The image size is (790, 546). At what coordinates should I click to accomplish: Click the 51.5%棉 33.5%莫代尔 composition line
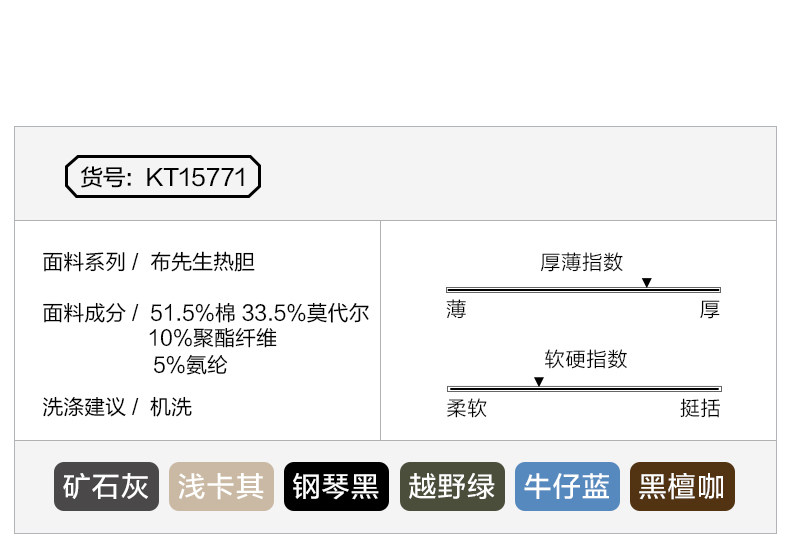(259, 313)
